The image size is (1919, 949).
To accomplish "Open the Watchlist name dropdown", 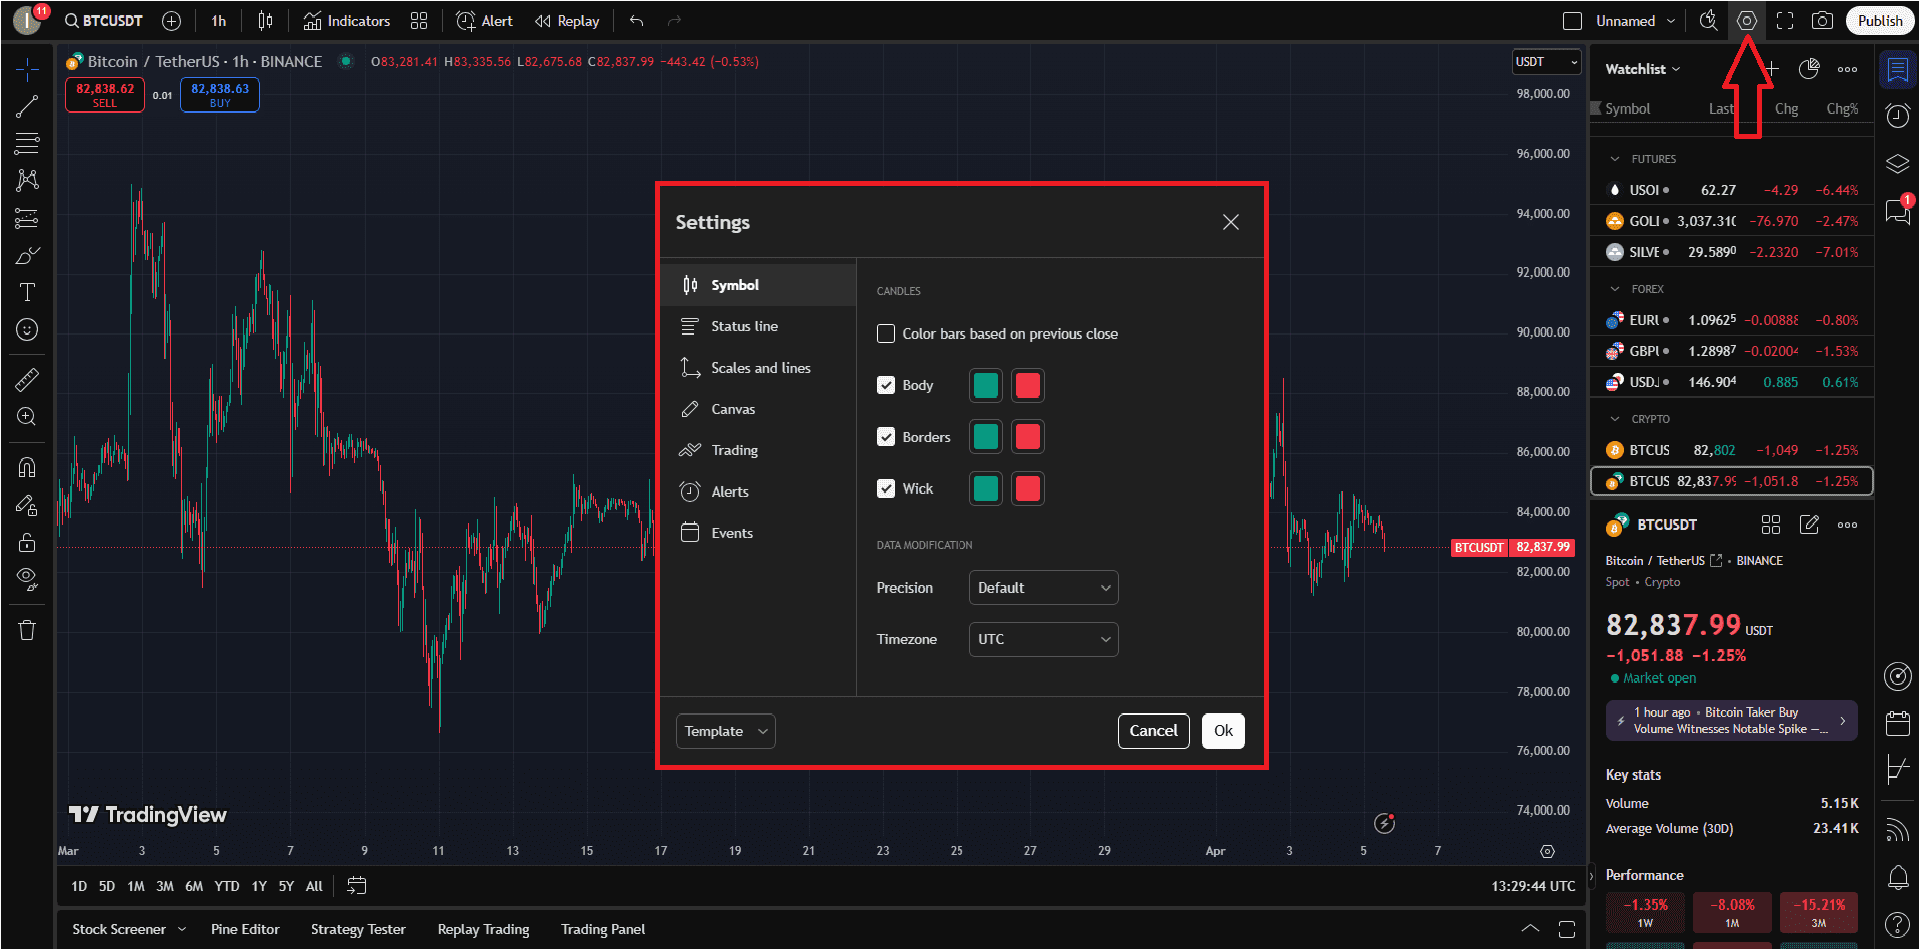I will point(1643,69).
